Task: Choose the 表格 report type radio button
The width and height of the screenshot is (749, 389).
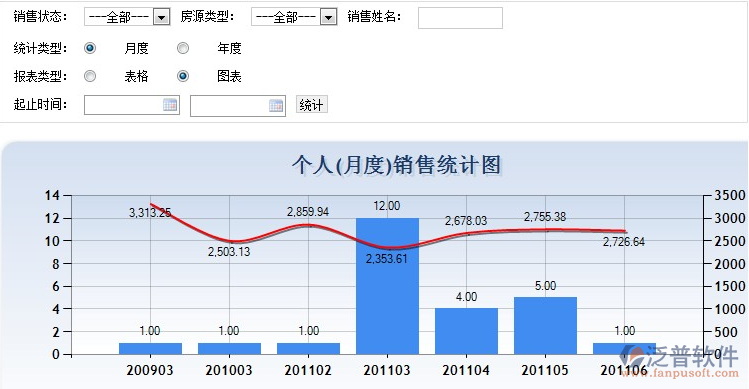Action: 90,76
